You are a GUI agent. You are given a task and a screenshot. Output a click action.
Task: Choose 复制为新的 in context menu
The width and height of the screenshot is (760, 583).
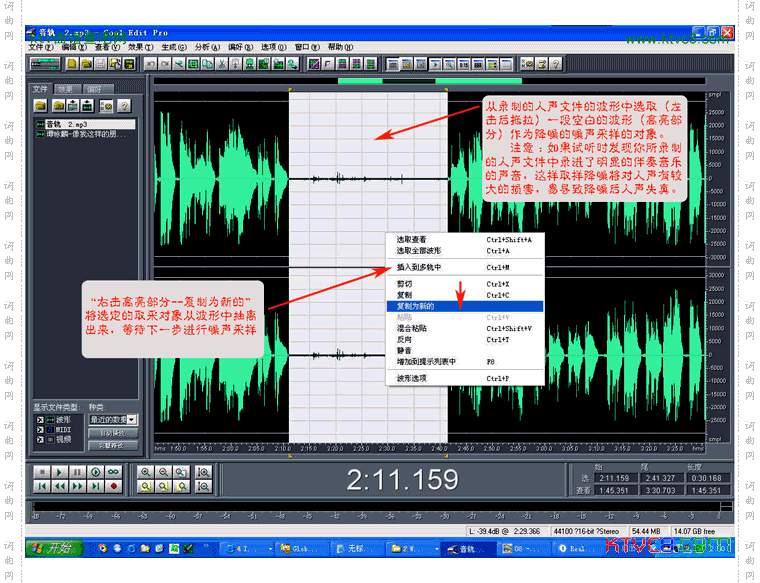465,306
